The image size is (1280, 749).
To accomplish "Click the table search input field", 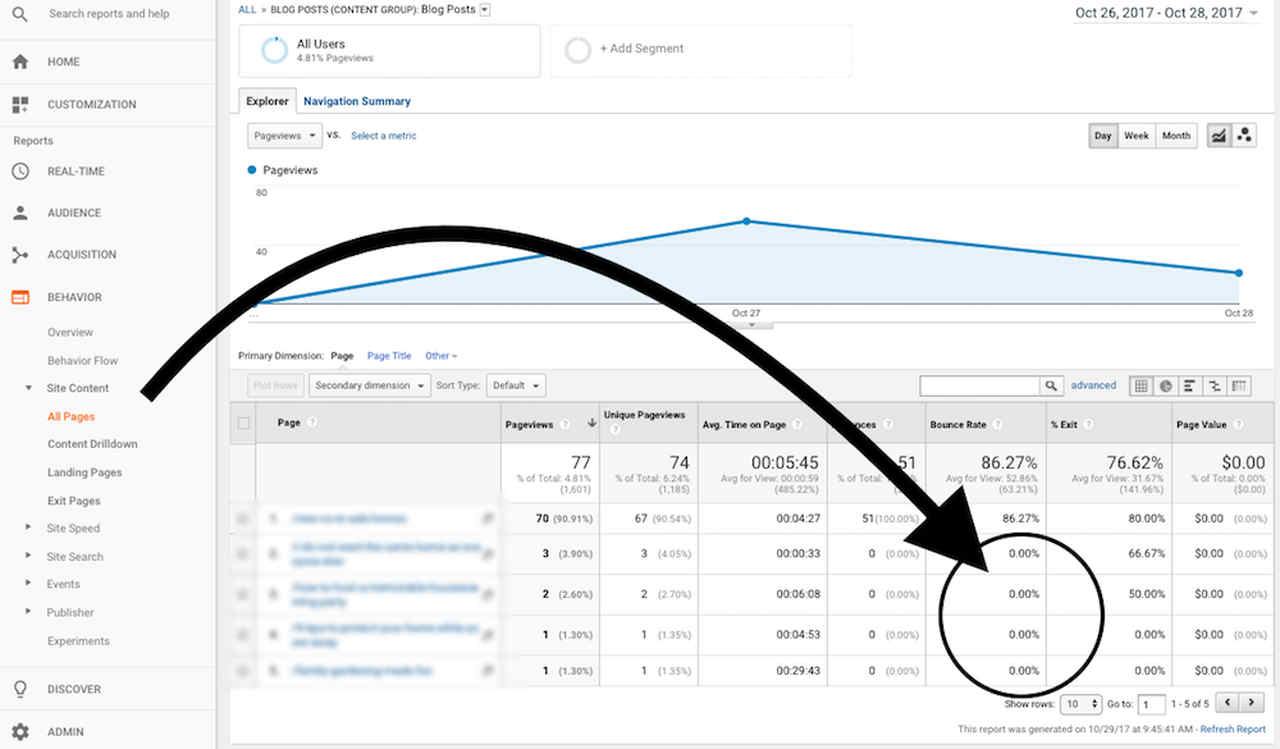I will pos(980,385).
